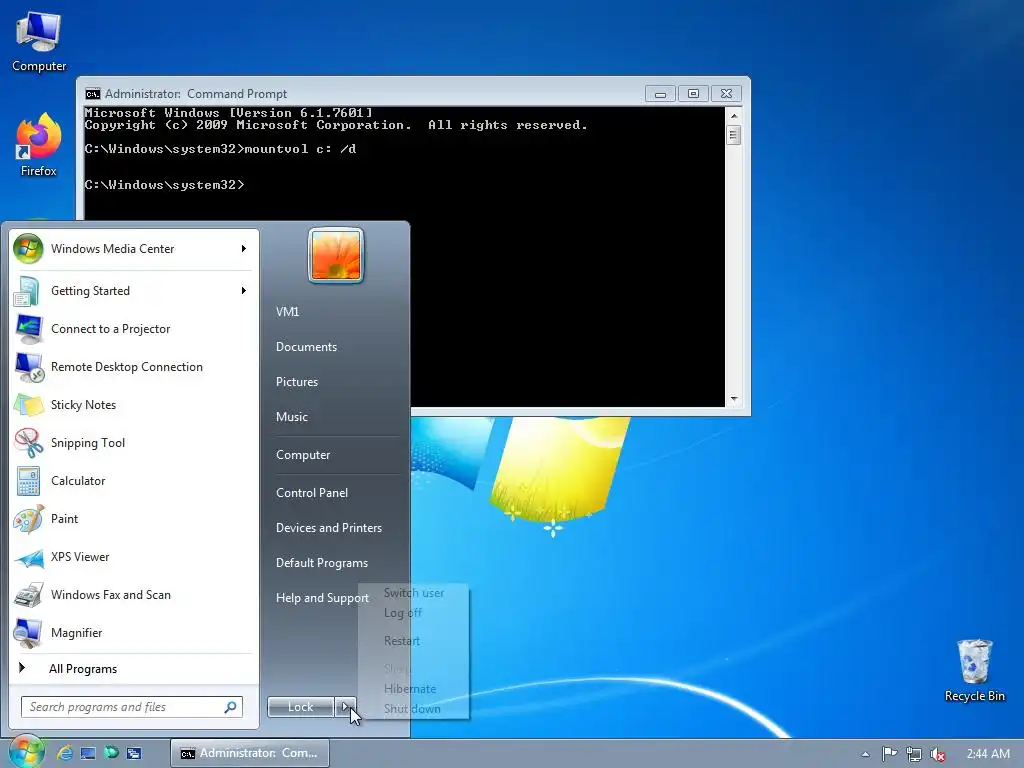Viewport: 1024px width, 768px height.
Task: Open Windows Media Player from taskbar
Action: (111, 753)
